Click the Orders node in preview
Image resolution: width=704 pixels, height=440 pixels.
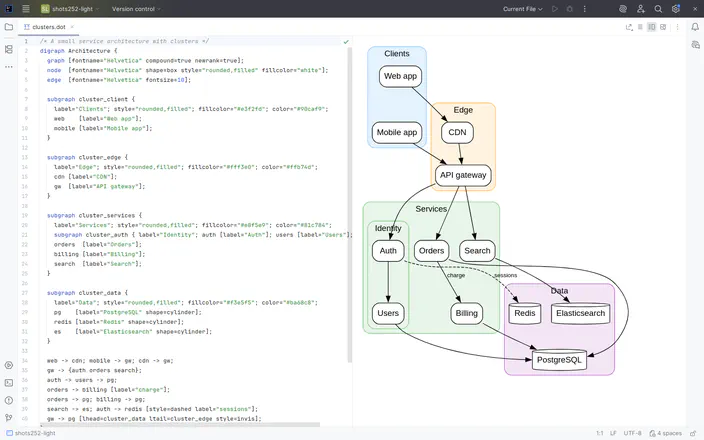pos(431,251)
